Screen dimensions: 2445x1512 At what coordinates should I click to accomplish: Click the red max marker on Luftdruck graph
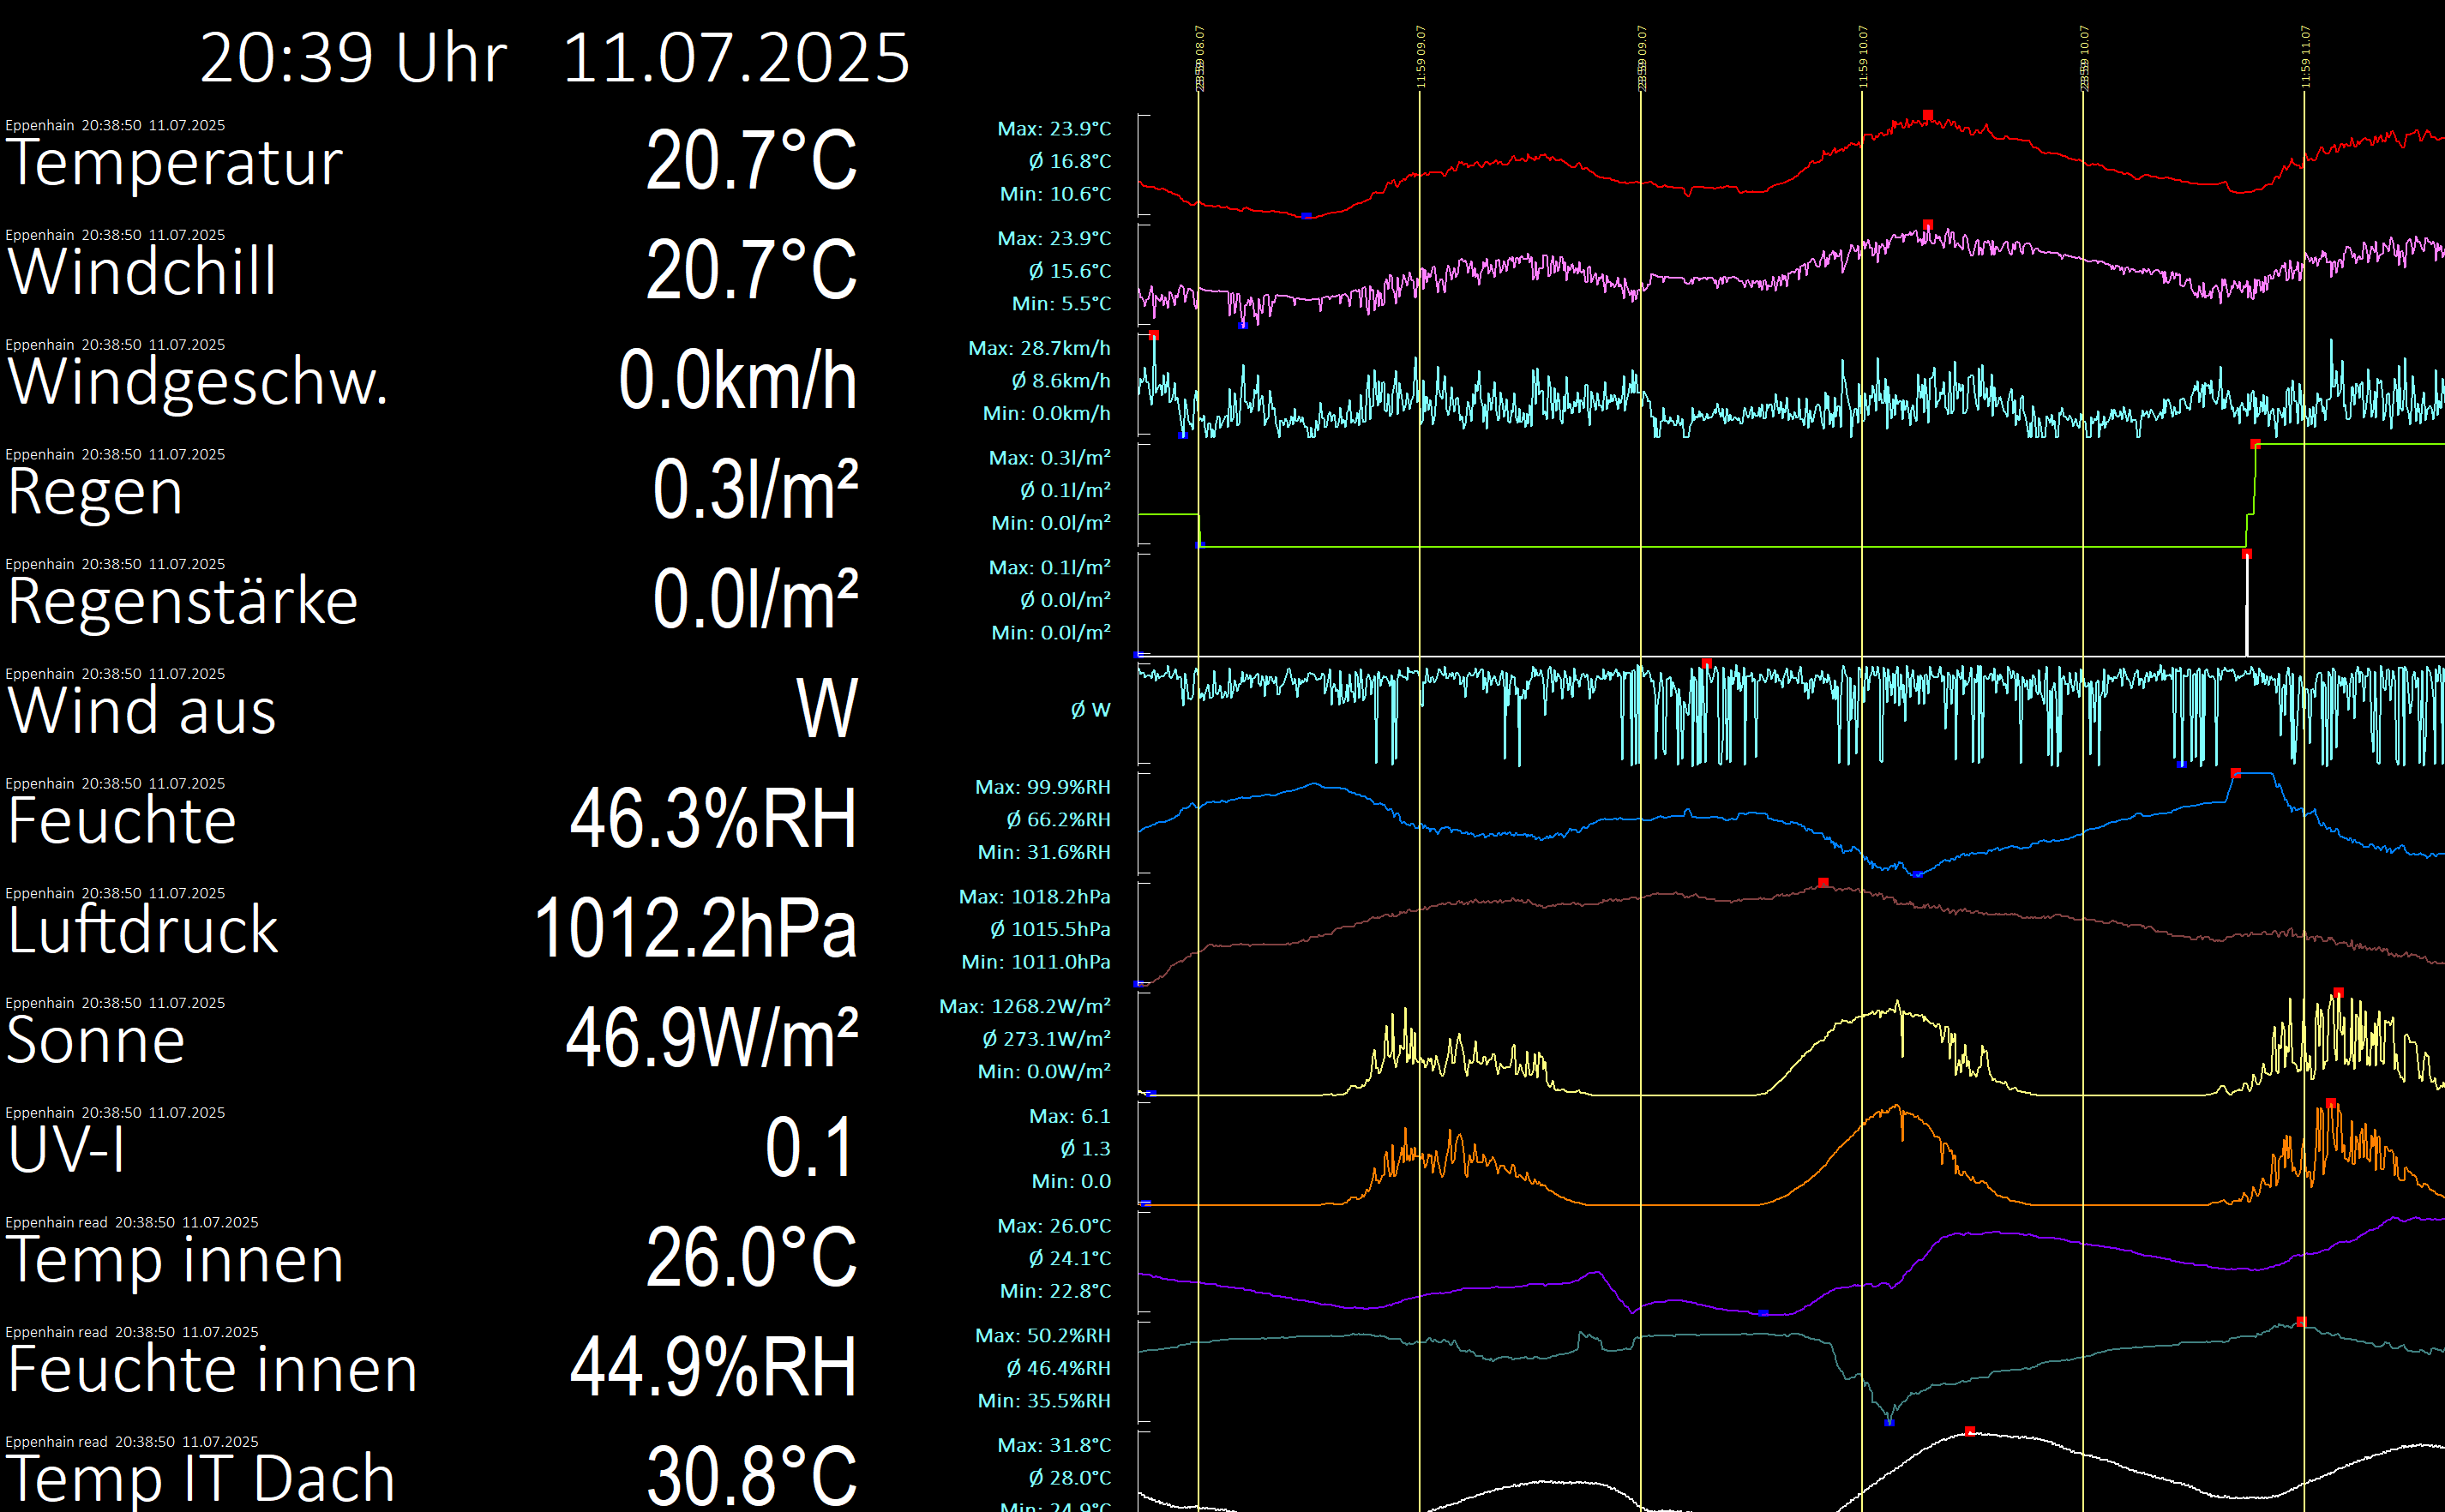[x=1823, y=882]
